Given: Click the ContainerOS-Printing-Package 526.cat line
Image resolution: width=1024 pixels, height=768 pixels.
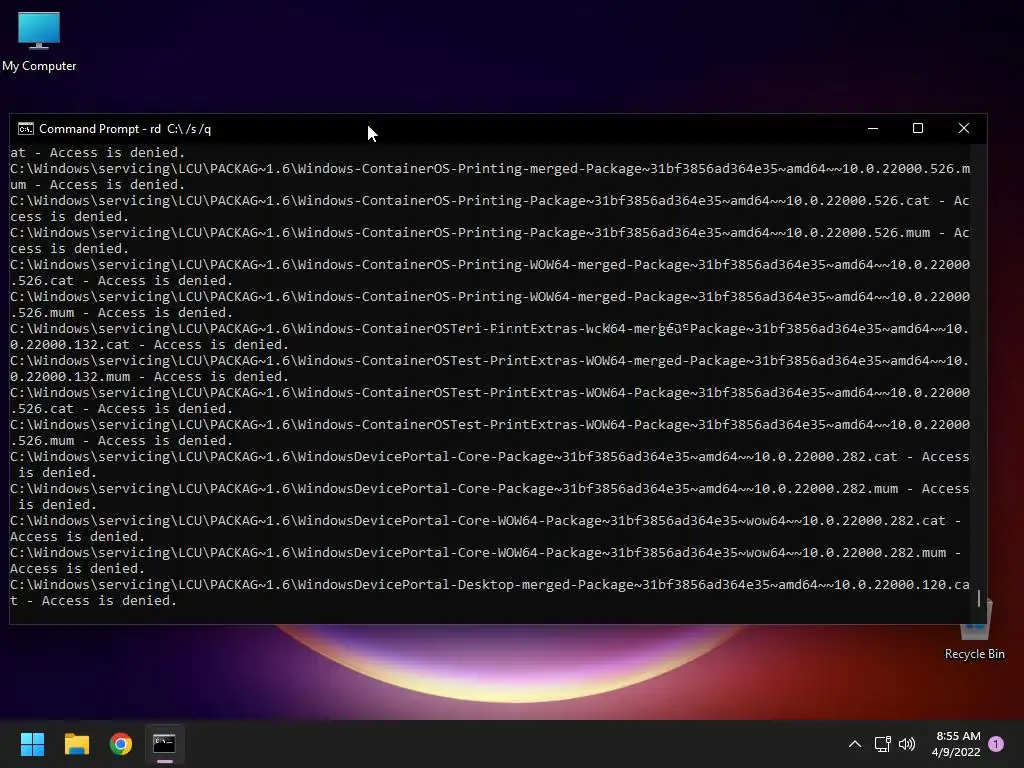Looking at the screenshot, I should point(490,200).
